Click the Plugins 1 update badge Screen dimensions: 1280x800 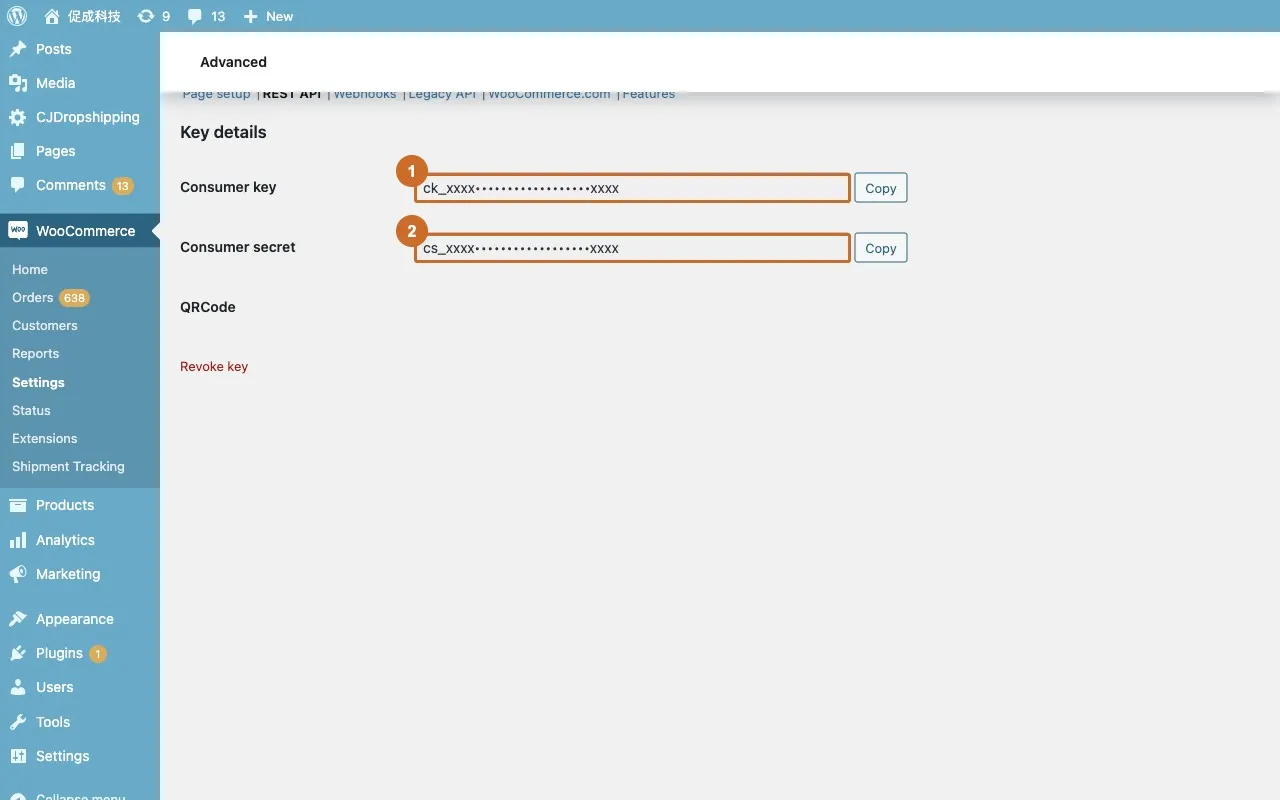[98, 654]
